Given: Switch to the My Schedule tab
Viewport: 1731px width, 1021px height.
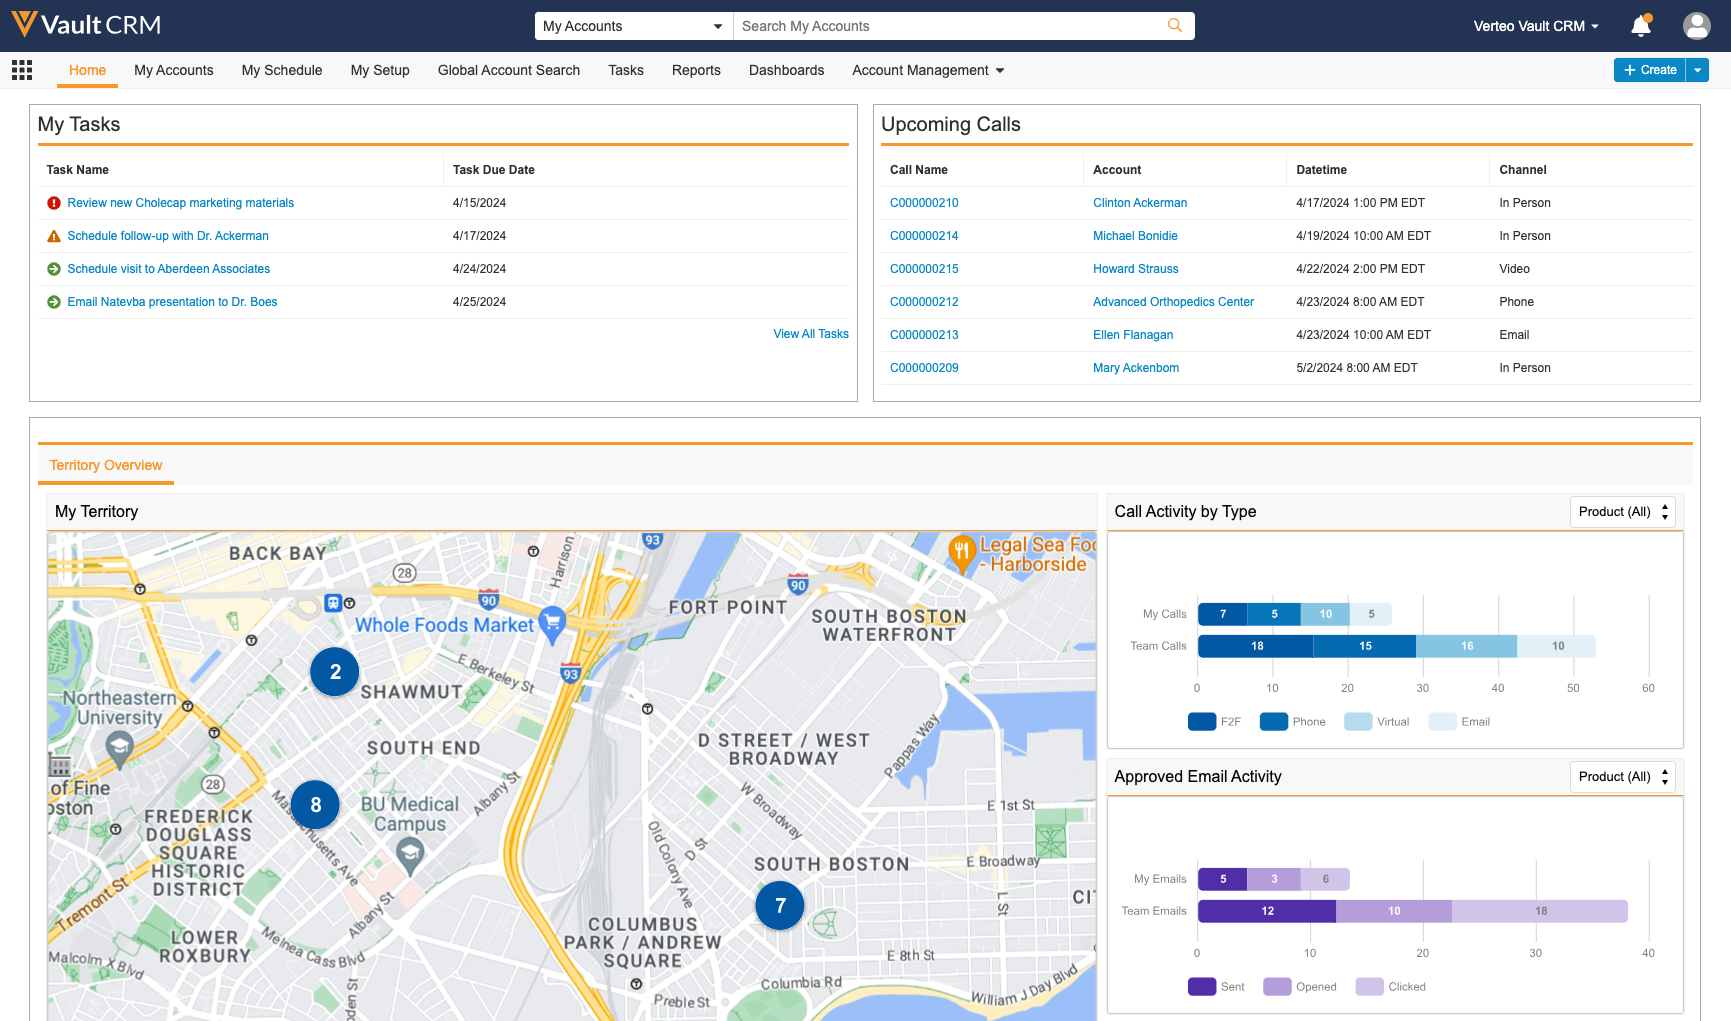Looking at the screenshot, I should click(x=282, y=70).
